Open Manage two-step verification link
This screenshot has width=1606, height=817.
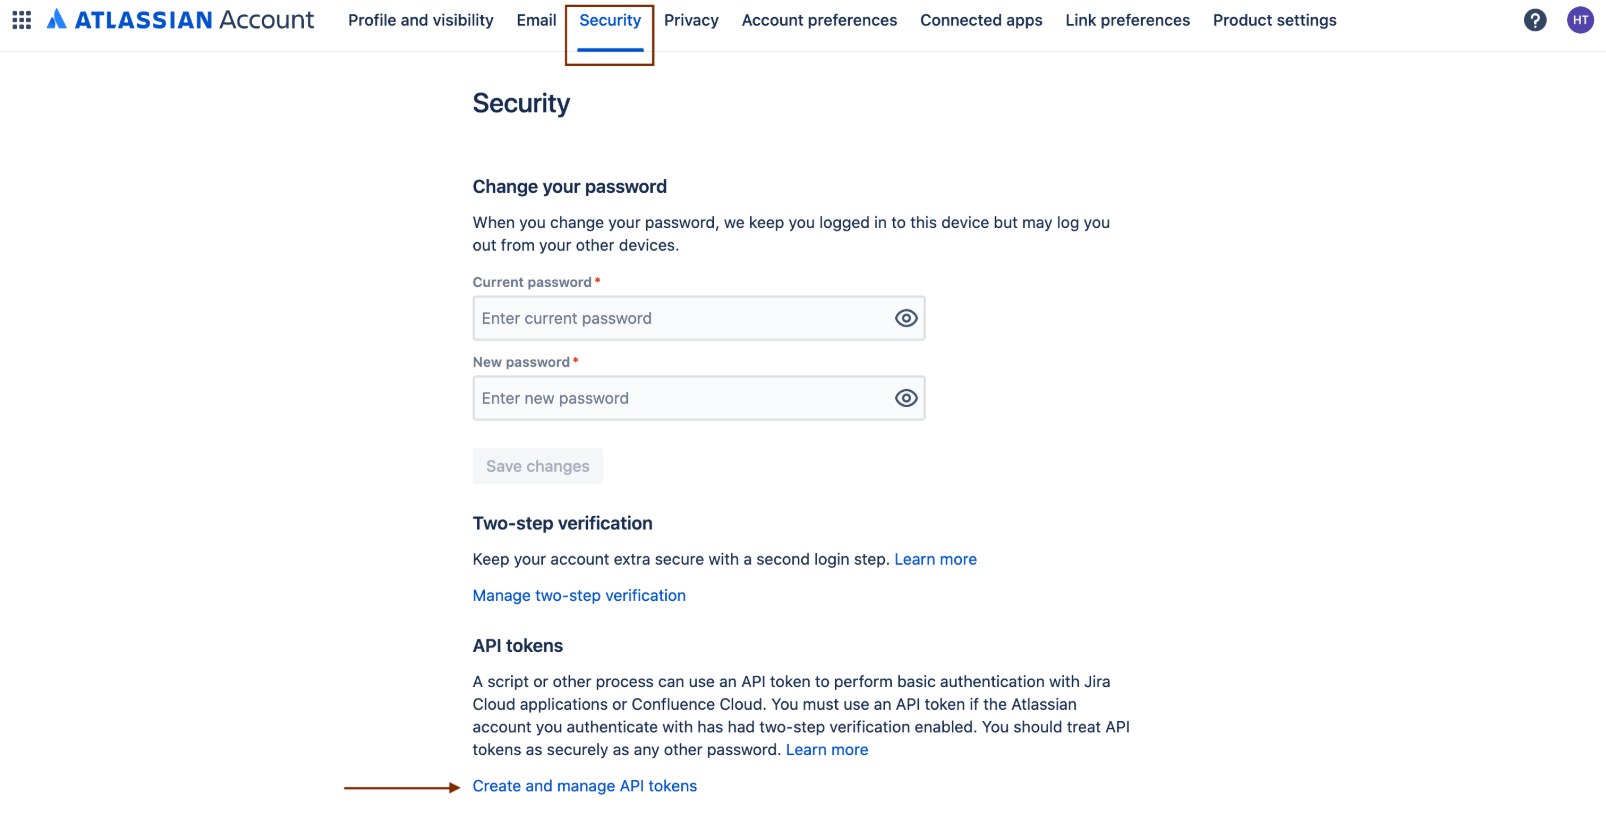579,595
